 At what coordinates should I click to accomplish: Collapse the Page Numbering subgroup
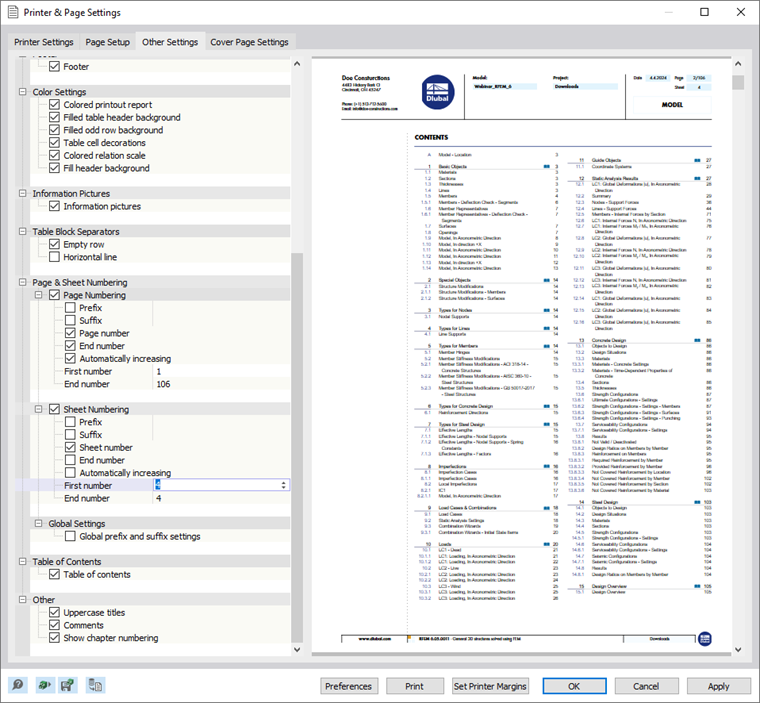(x=38, y=295)
